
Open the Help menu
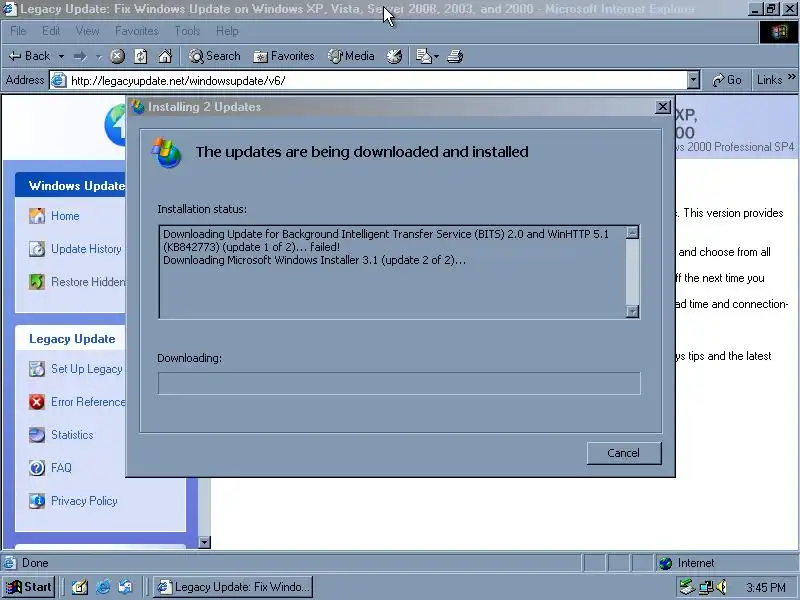[227, 31]
